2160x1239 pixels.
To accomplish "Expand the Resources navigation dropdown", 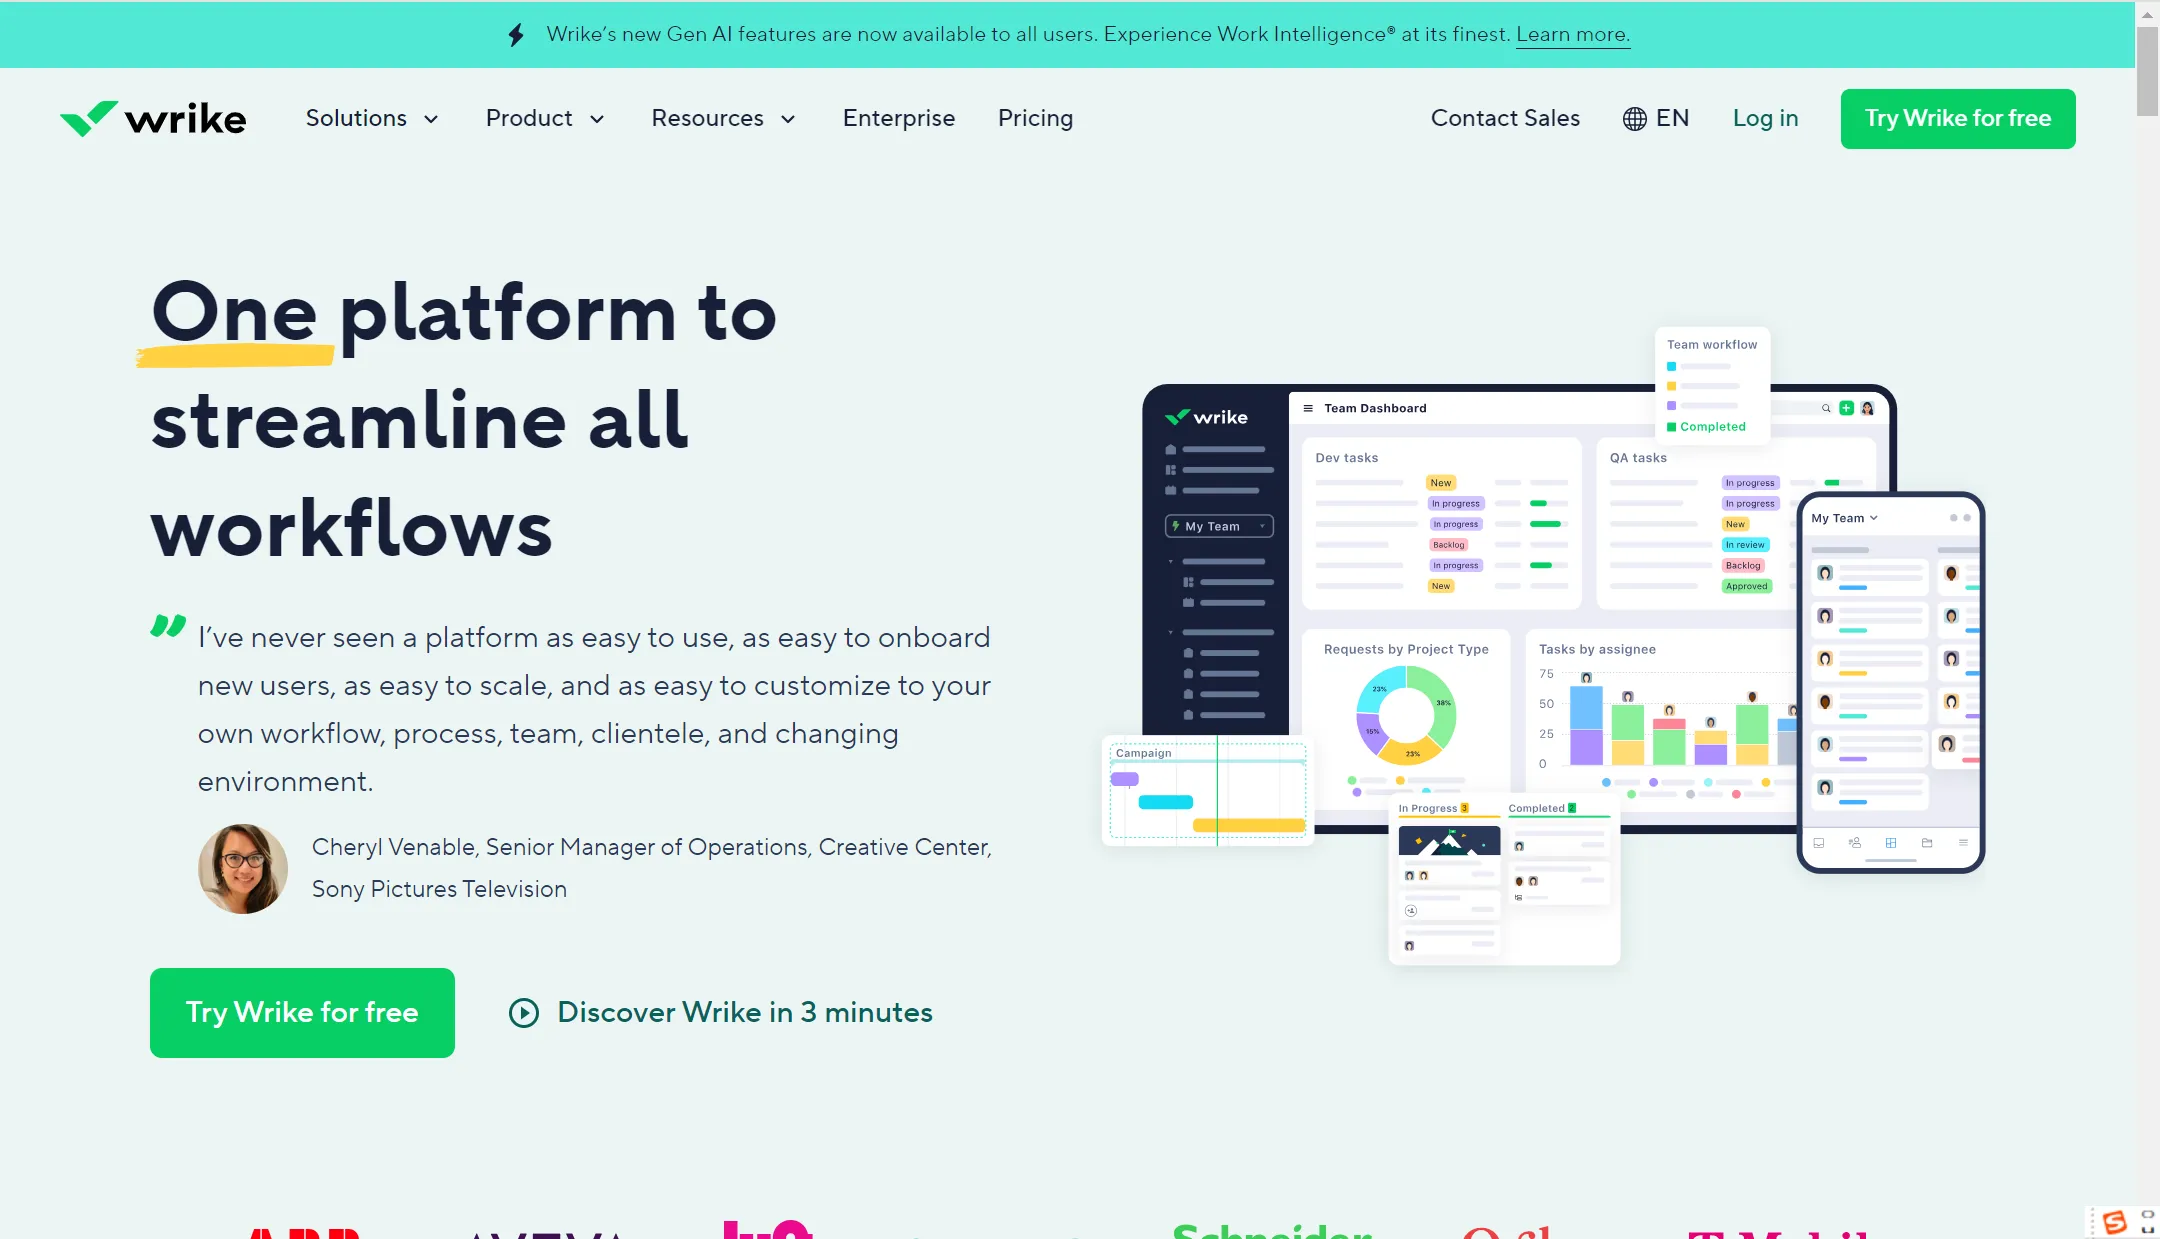I will (x=722, y=117).
